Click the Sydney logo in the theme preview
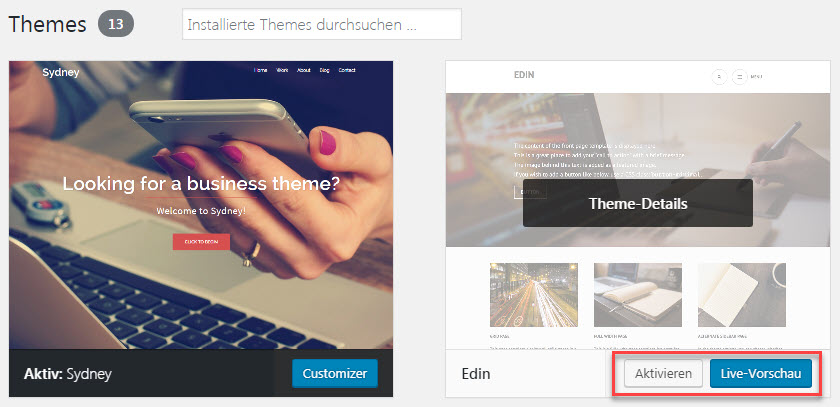This screenshot has width=840, height=407. tap(61, 72)
